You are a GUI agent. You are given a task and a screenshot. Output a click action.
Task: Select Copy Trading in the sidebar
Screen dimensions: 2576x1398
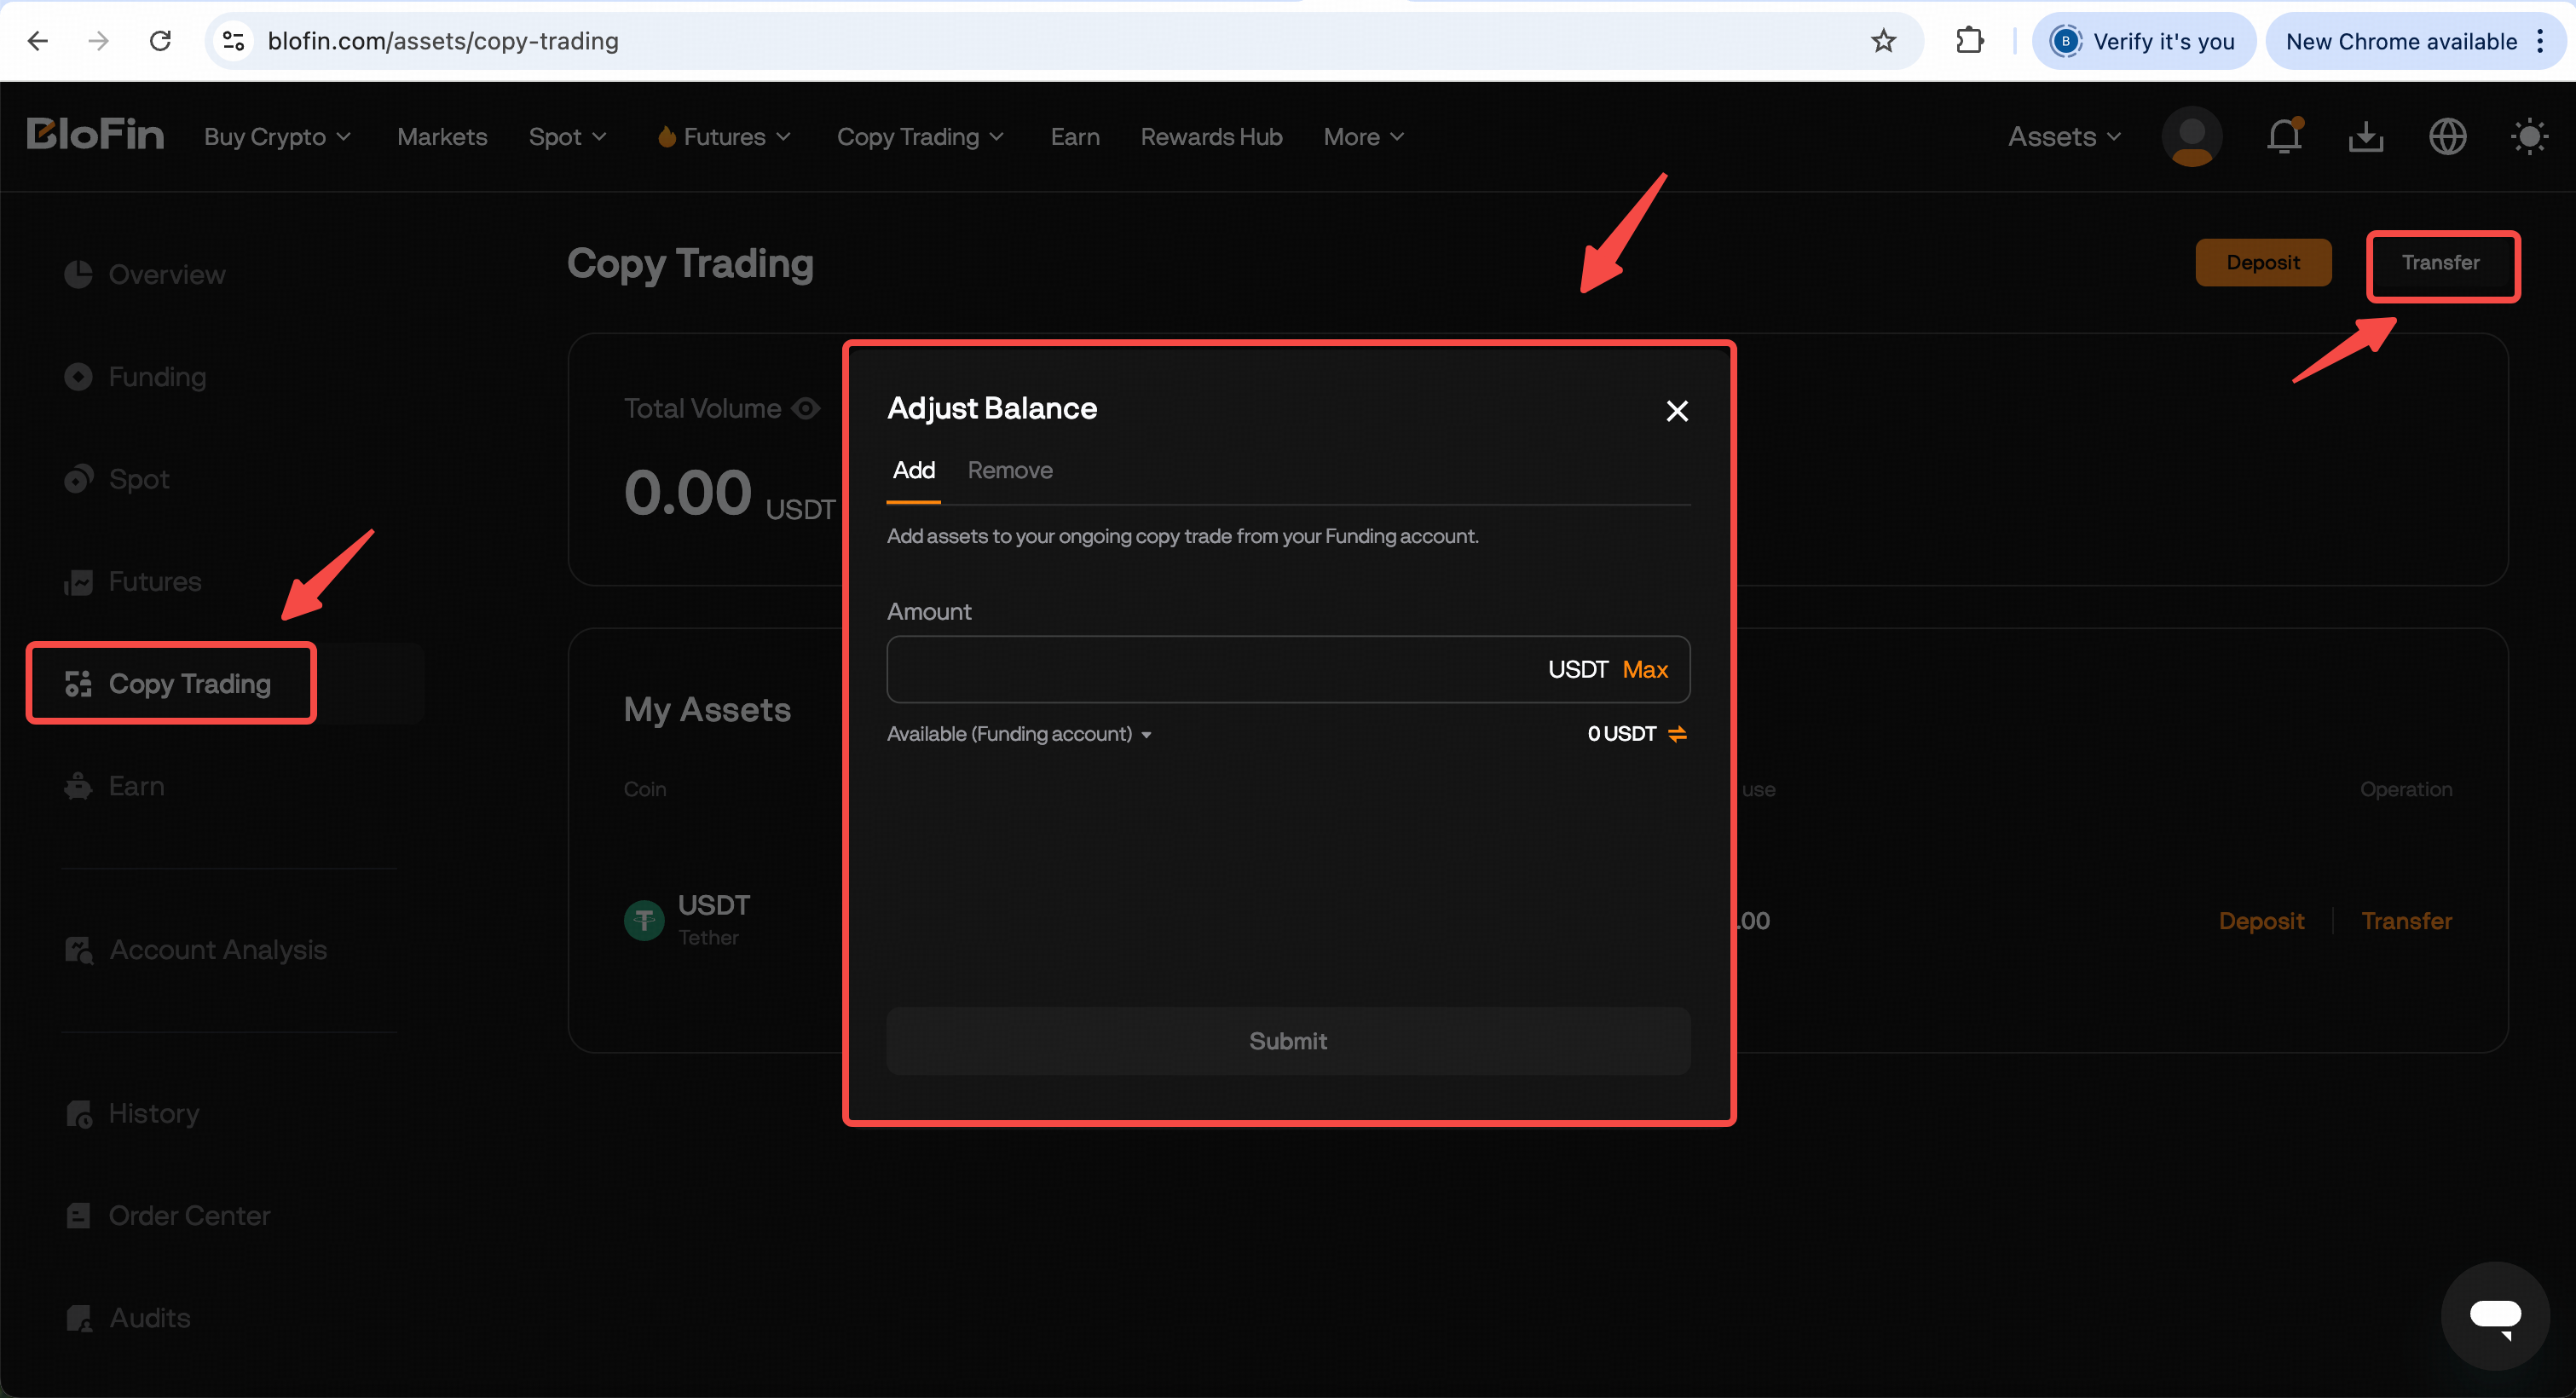pos(168,684)
